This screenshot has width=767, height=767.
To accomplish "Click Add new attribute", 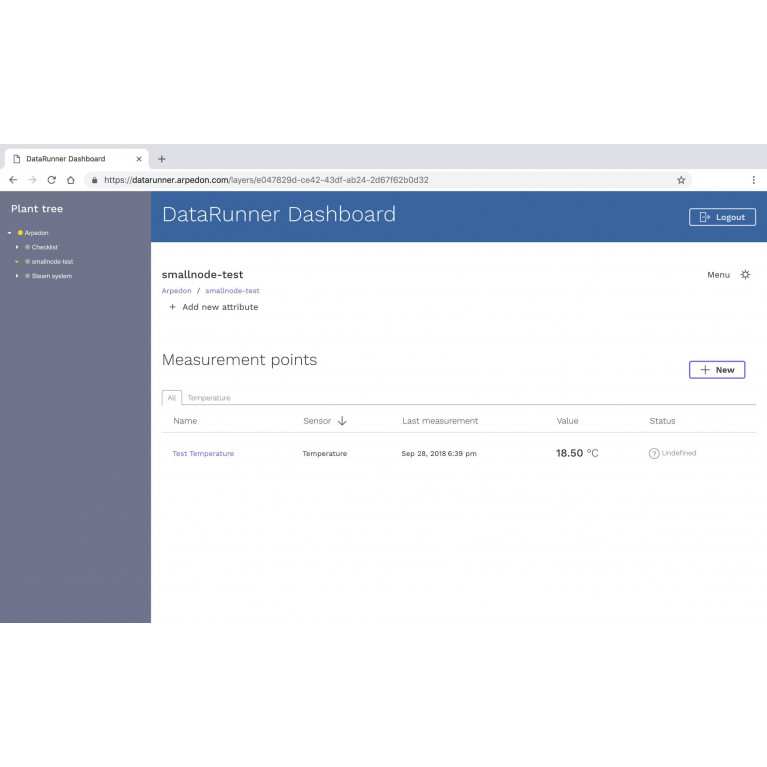I will point(220,307).
